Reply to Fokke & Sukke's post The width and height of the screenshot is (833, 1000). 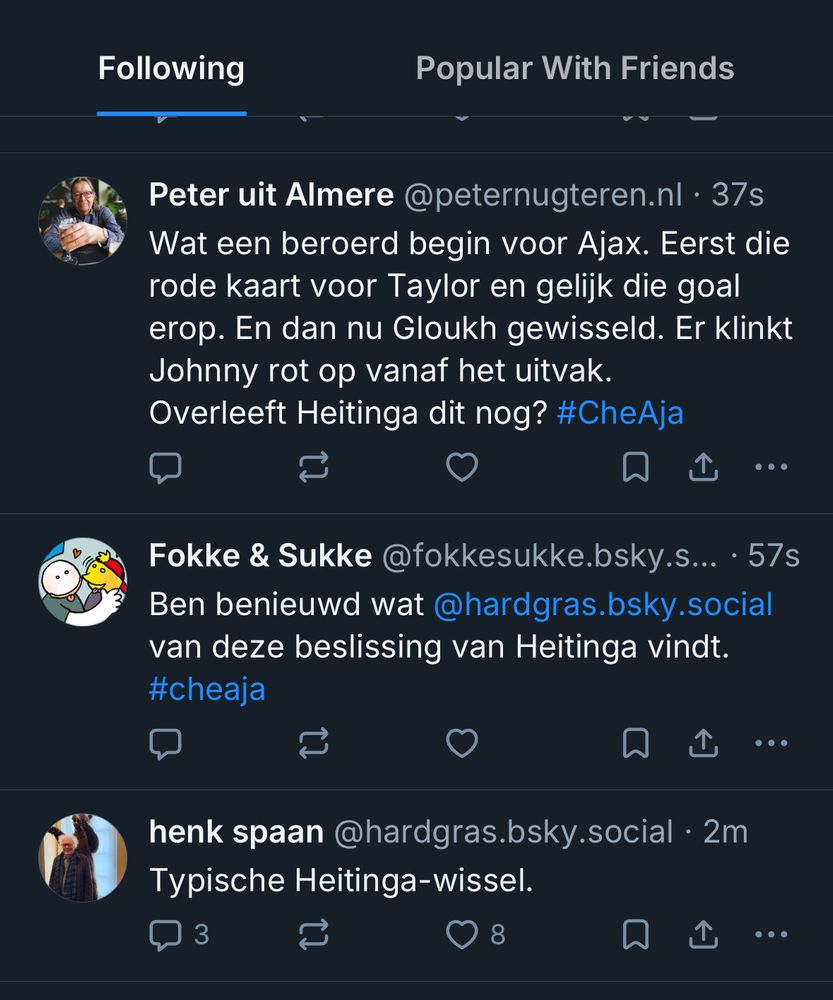tap(165, 743)
